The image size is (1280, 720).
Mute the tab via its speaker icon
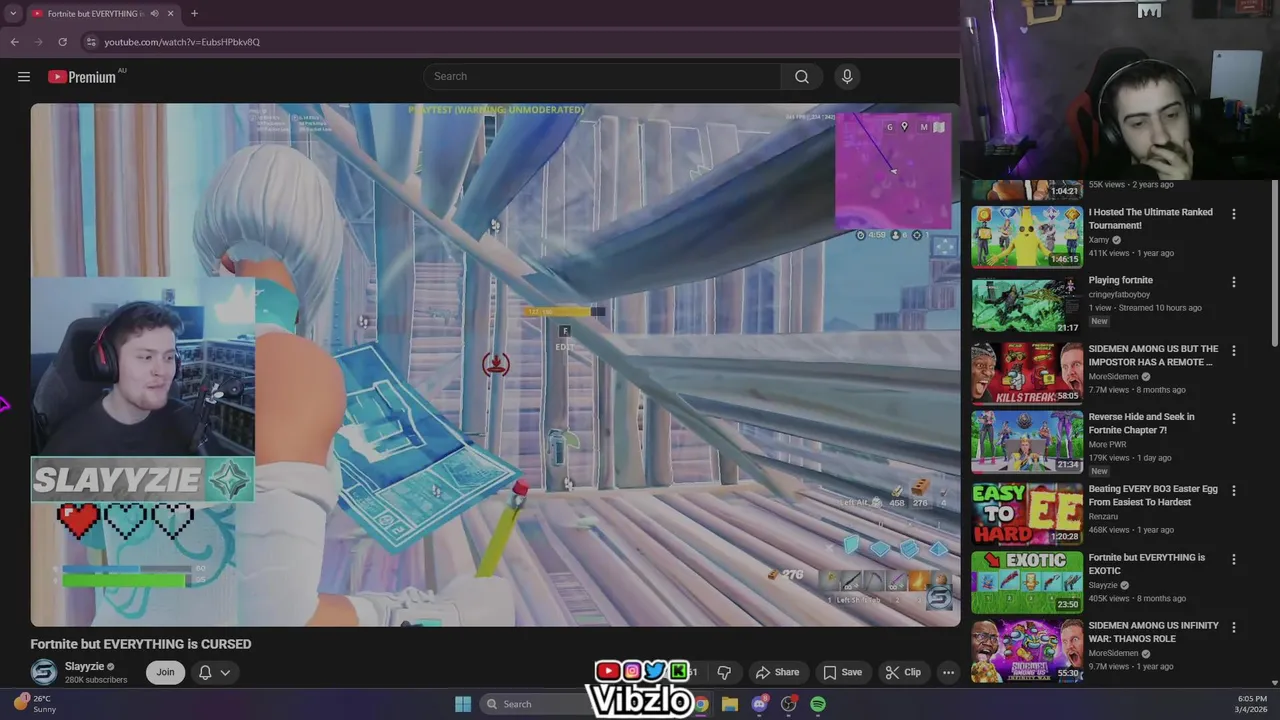(x=154, y=14)
